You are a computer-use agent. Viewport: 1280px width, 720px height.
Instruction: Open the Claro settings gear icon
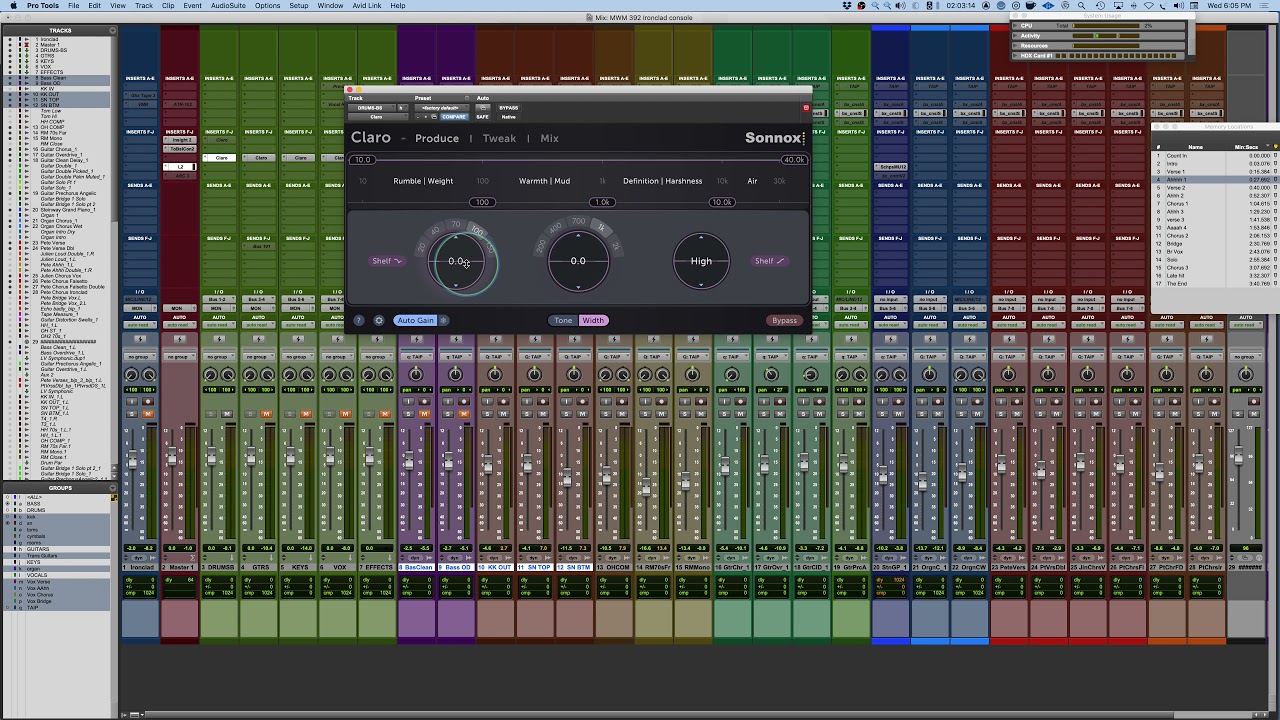(x=378, y=321)
